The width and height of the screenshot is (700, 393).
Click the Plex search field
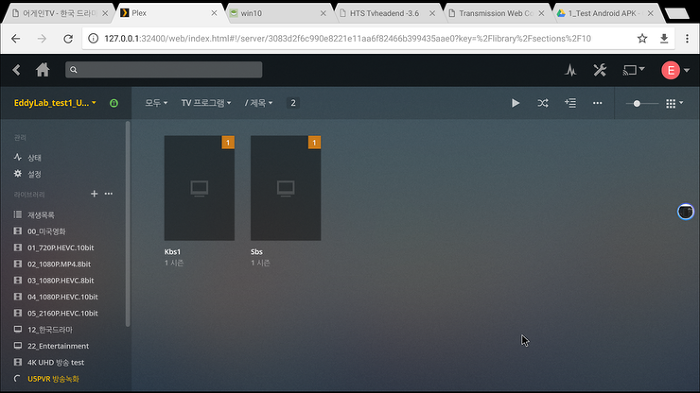[x=164, y=70]
